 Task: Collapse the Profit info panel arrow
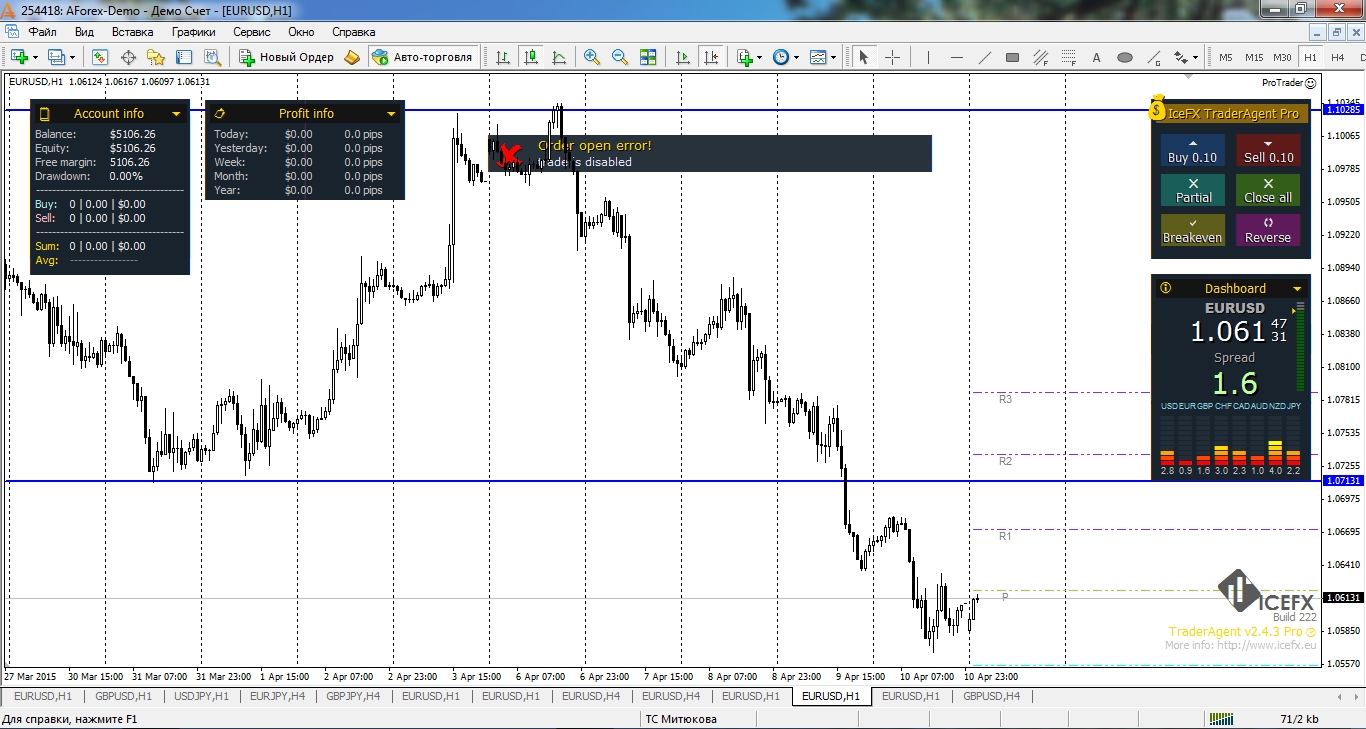pyautogui.click(x=391, y=114)
